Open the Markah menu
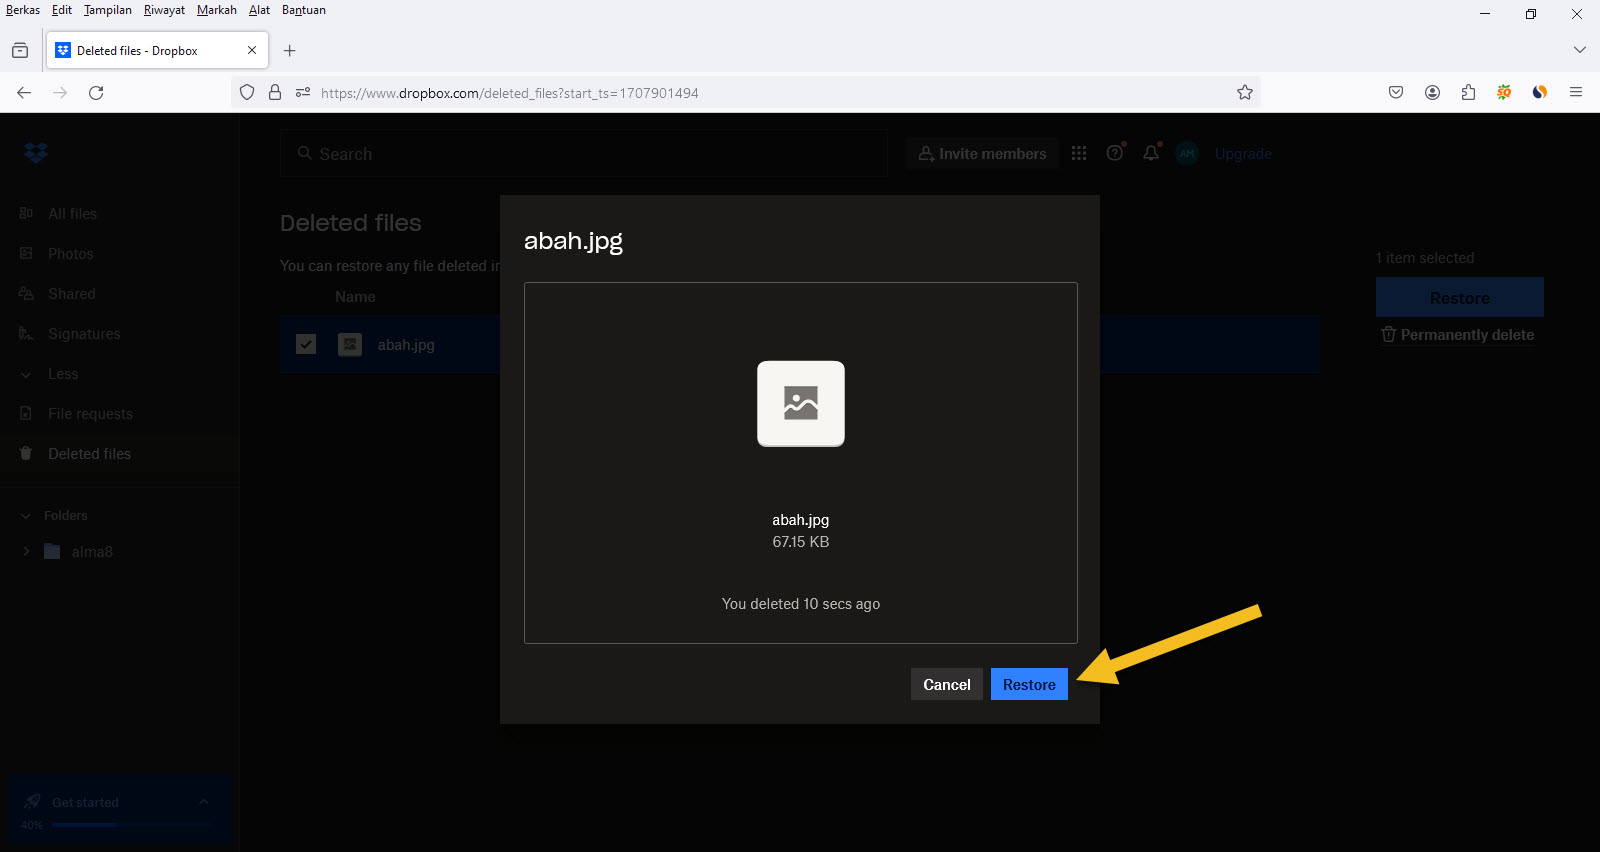The height and width of the screenshot is (852, 1600). [216, 10]
